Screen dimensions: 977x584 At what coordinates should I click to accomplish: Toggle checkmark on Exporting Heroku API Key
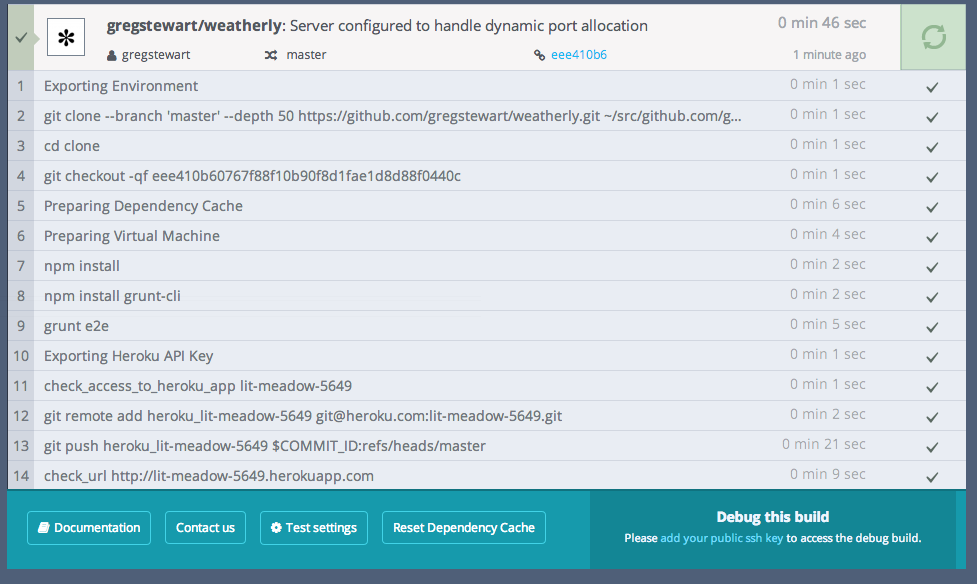point(932,356)
